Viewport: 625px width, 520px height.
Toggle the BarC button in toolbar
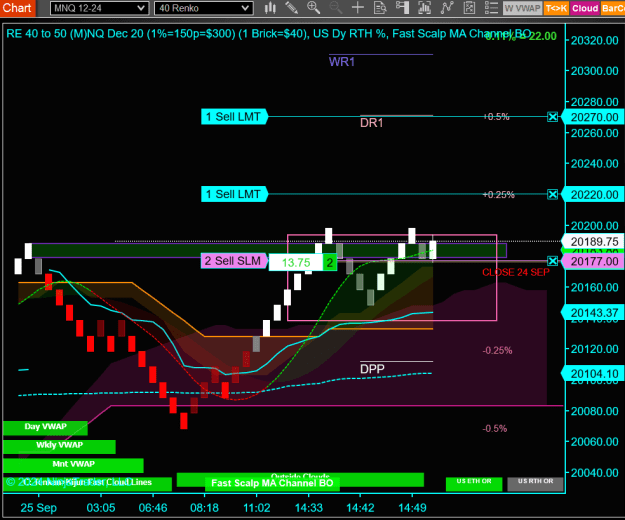[x=613, y=8]
